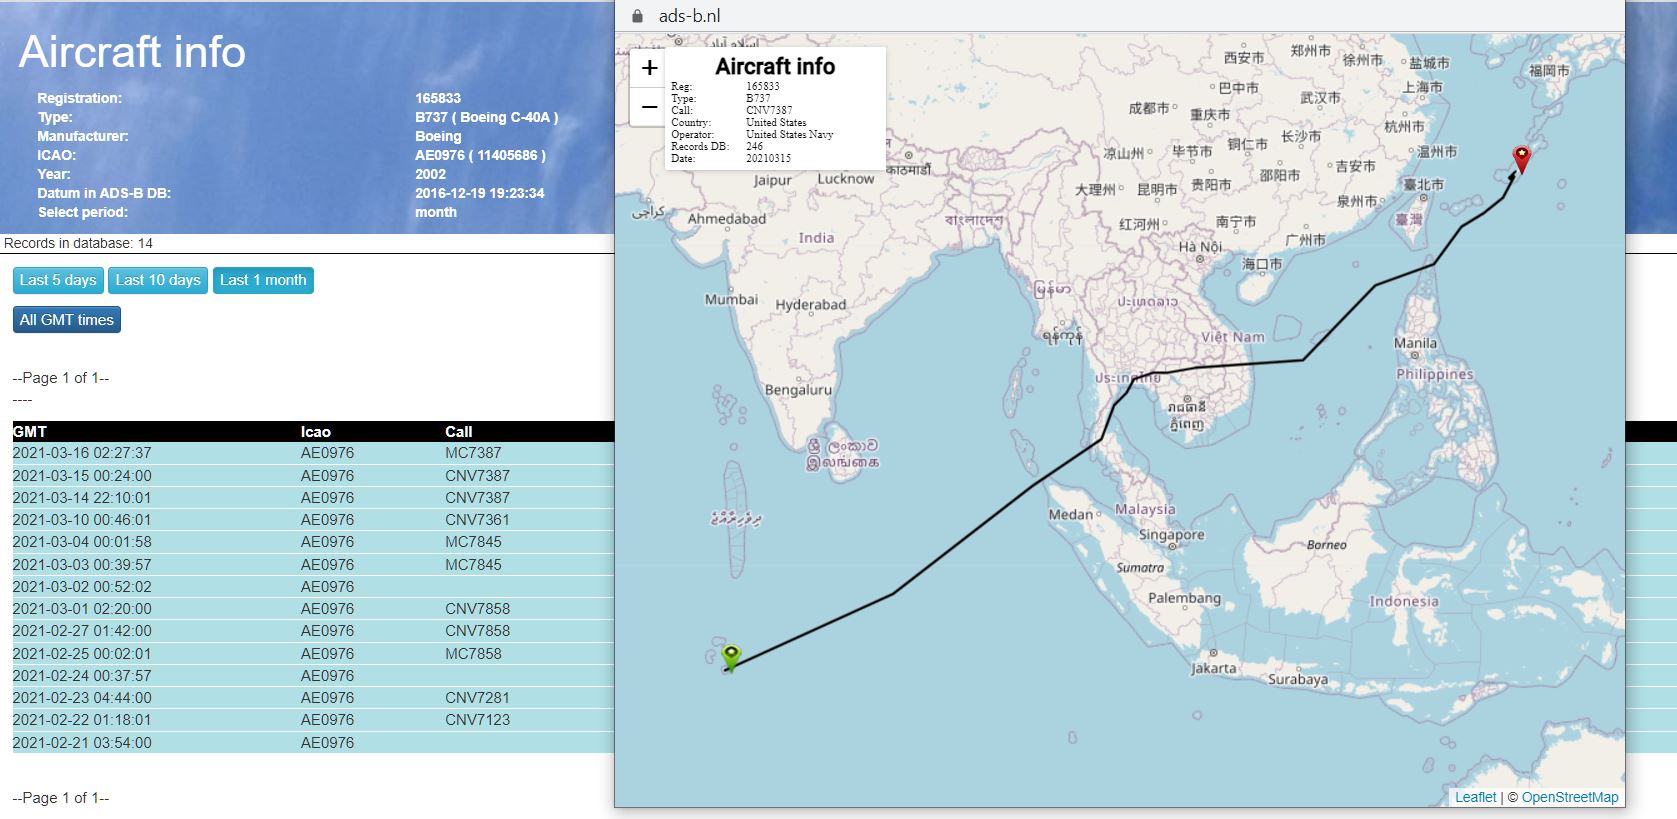Viewport: 1677px width, 819px height.
Task: Click the Hyderabad label on the map
Action: click(811, 305)
